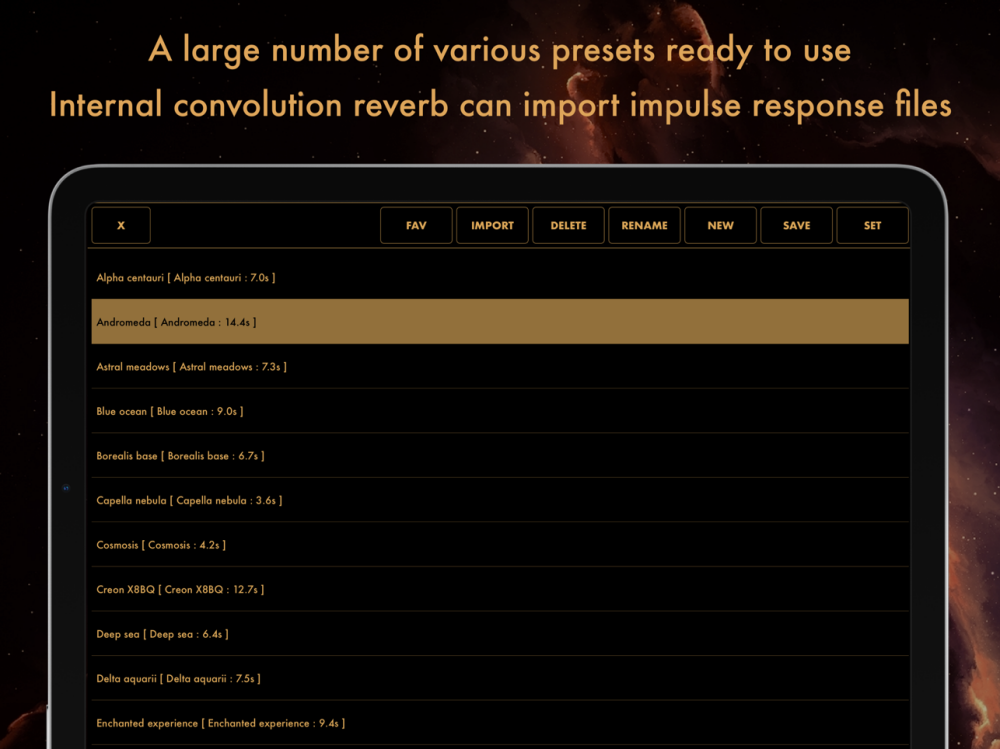
Task: Choose the Astral meadows preset
Action: (500, 366)
